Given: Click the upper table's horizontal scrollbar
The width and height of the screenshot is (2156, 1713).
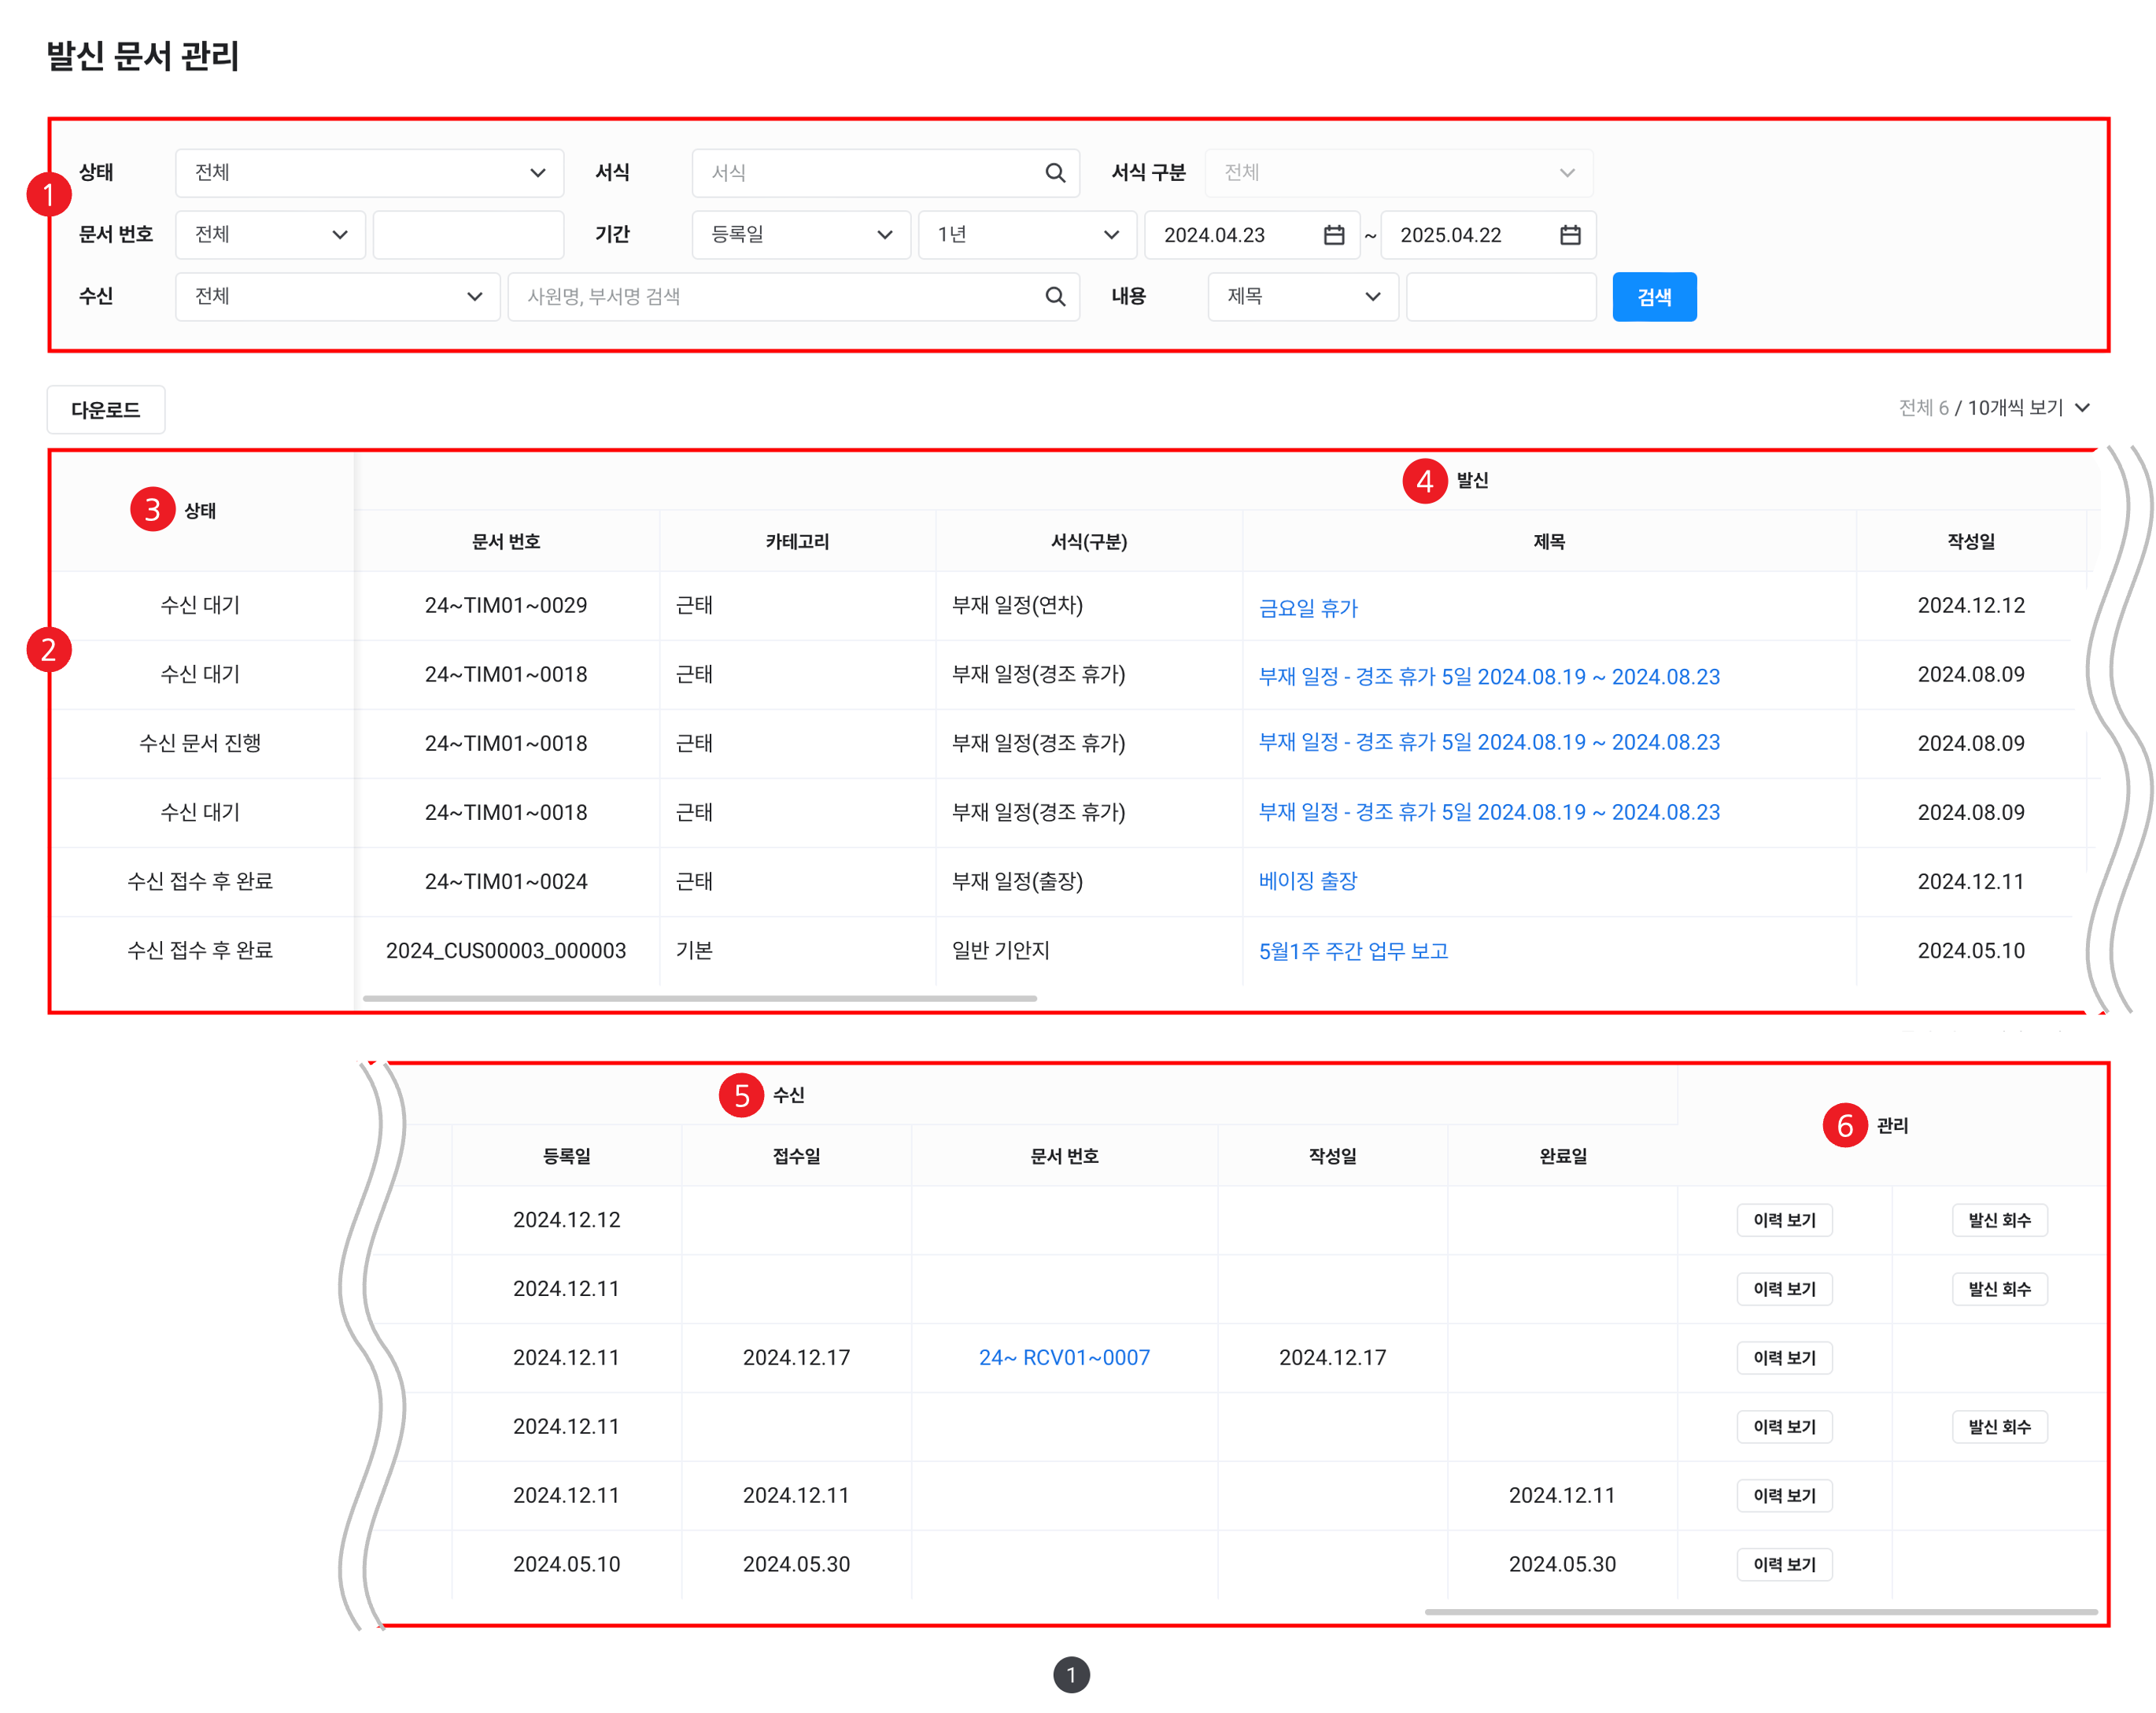Looking at the screenshot, I should click(699, 998).
